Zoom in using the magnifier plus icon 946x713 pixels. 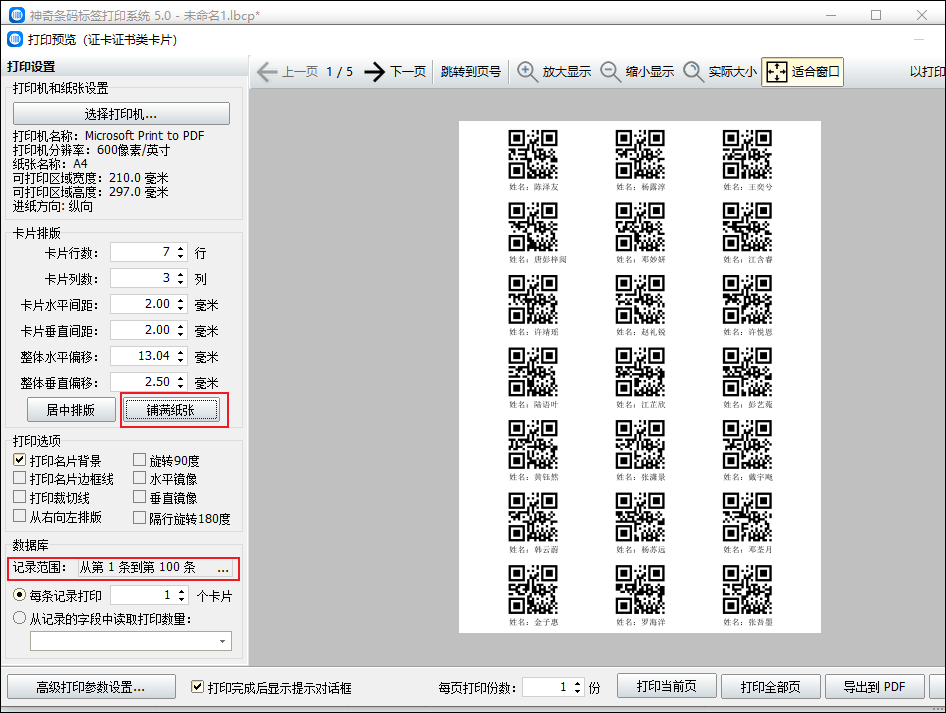(527, 72)
